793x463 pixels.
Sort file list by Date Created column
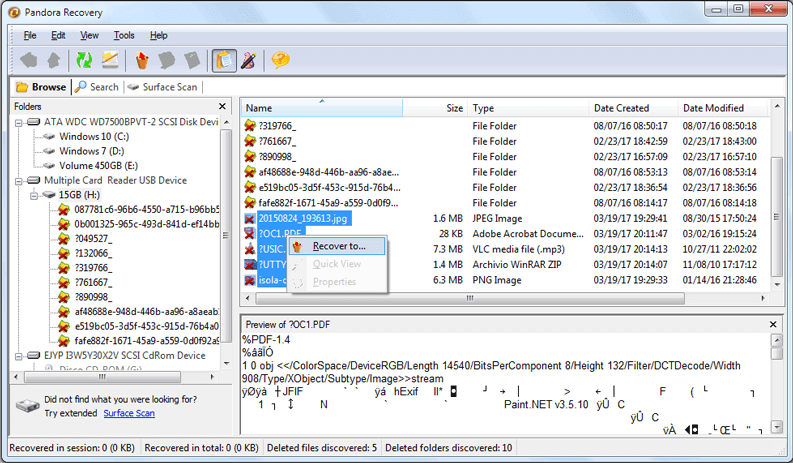(x=633, y=108)
